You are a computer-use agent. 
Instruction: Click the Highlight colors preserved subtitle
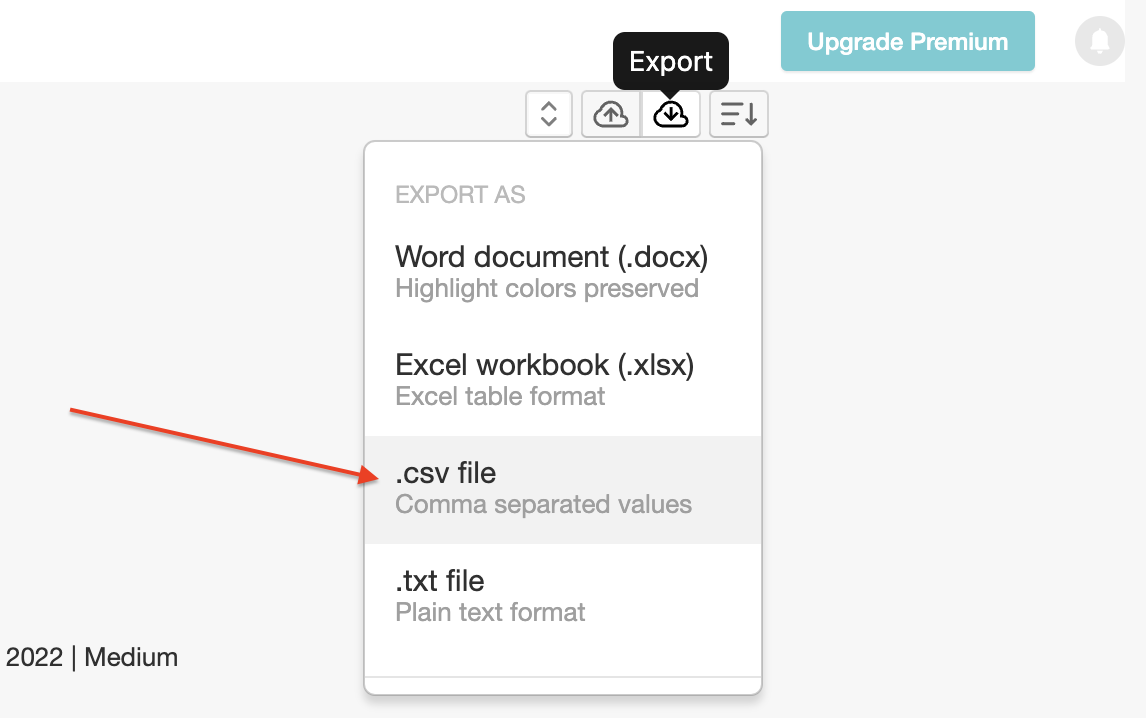pyautogui.click(x=547, y=288)
